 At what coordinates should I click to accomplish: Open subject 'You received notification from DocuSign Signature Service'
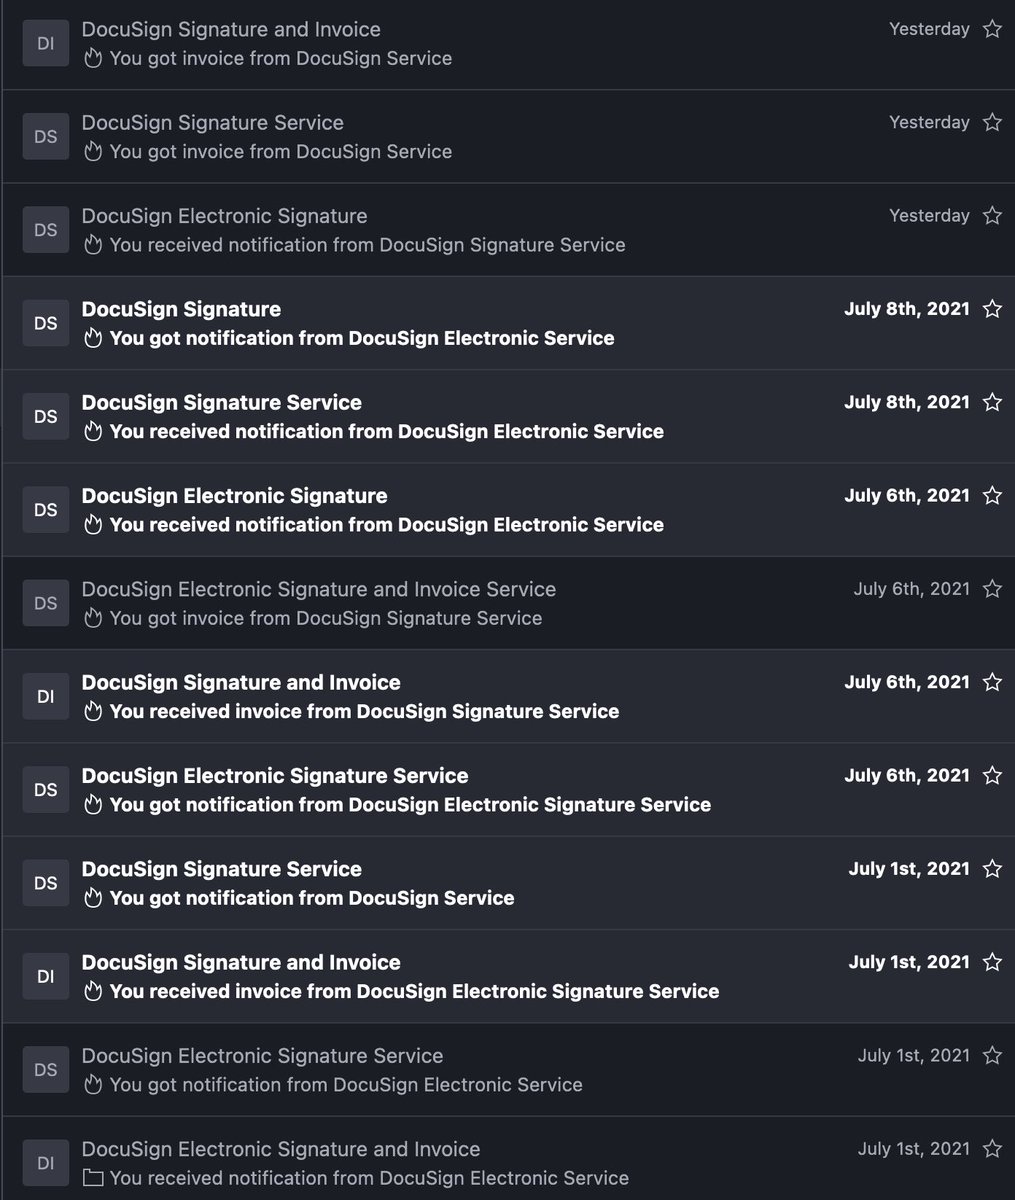click(367, 245)
